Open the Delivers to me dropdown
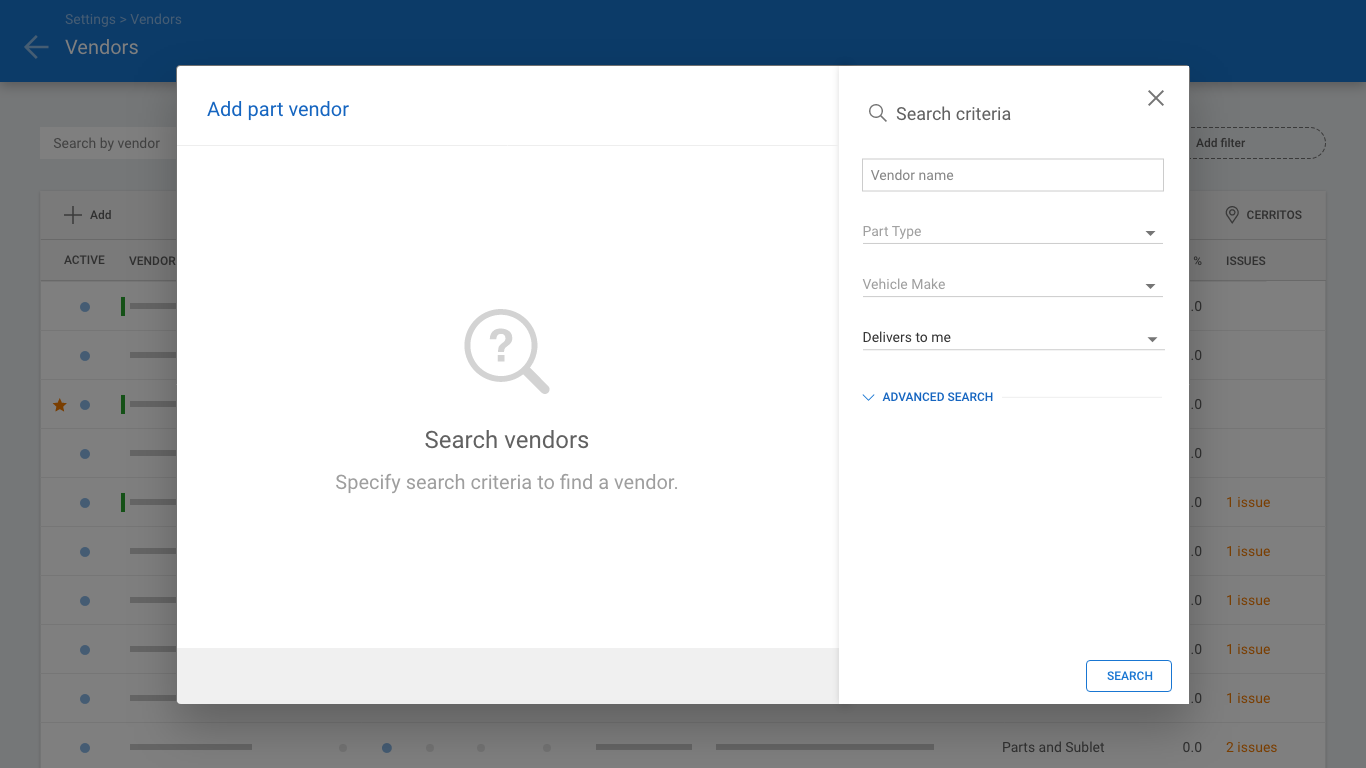1366x768 pixels. 1012,338
